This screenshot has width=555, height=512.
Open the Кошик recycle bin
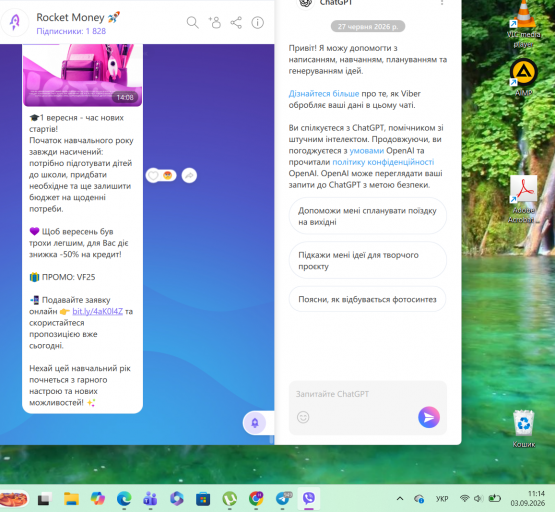[523, 429]
